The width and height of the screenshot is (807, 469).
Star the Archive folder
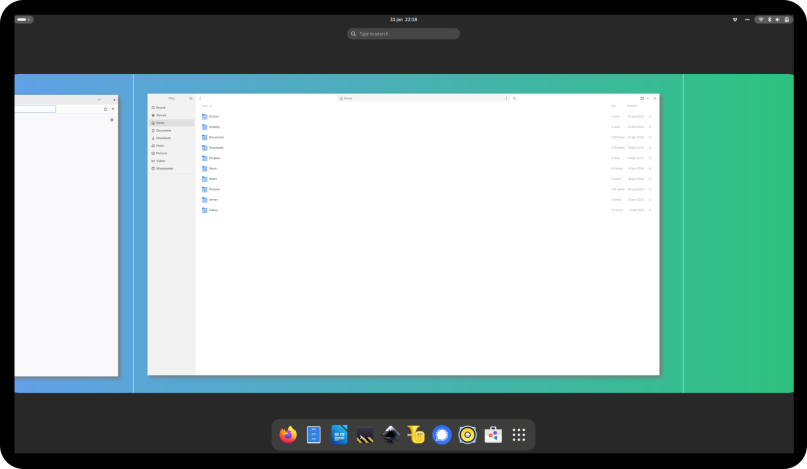tap(650, 116)
